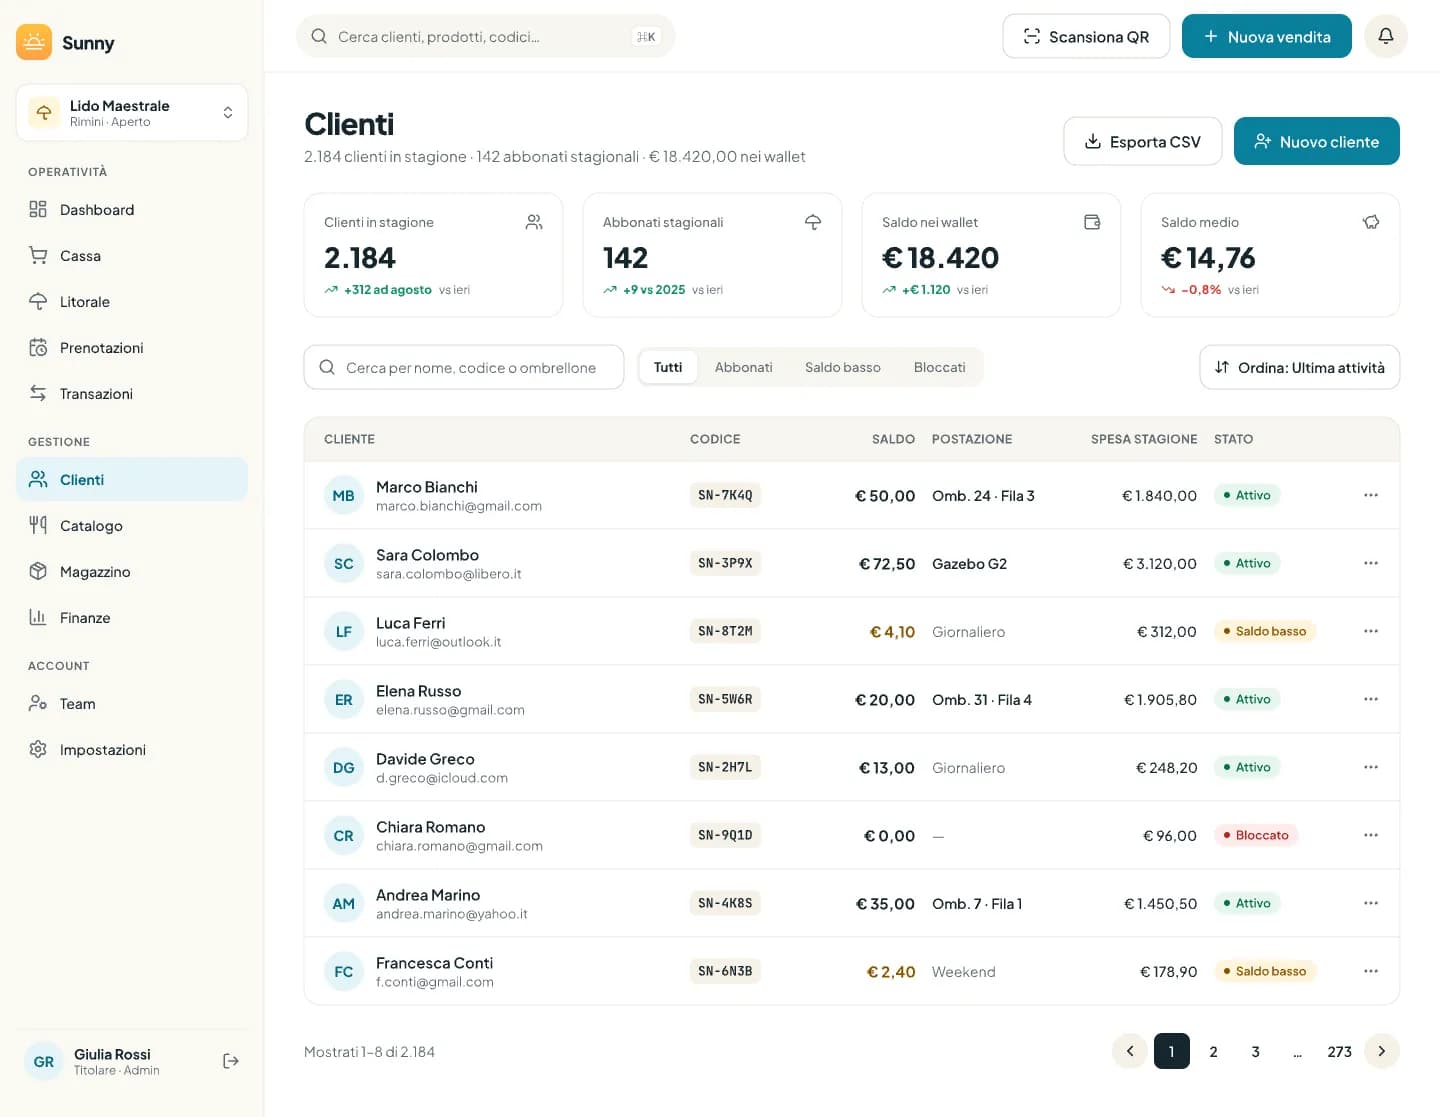Open row actions for Davide Greco
The image size is (1440, 1117).
[1371, 767]
